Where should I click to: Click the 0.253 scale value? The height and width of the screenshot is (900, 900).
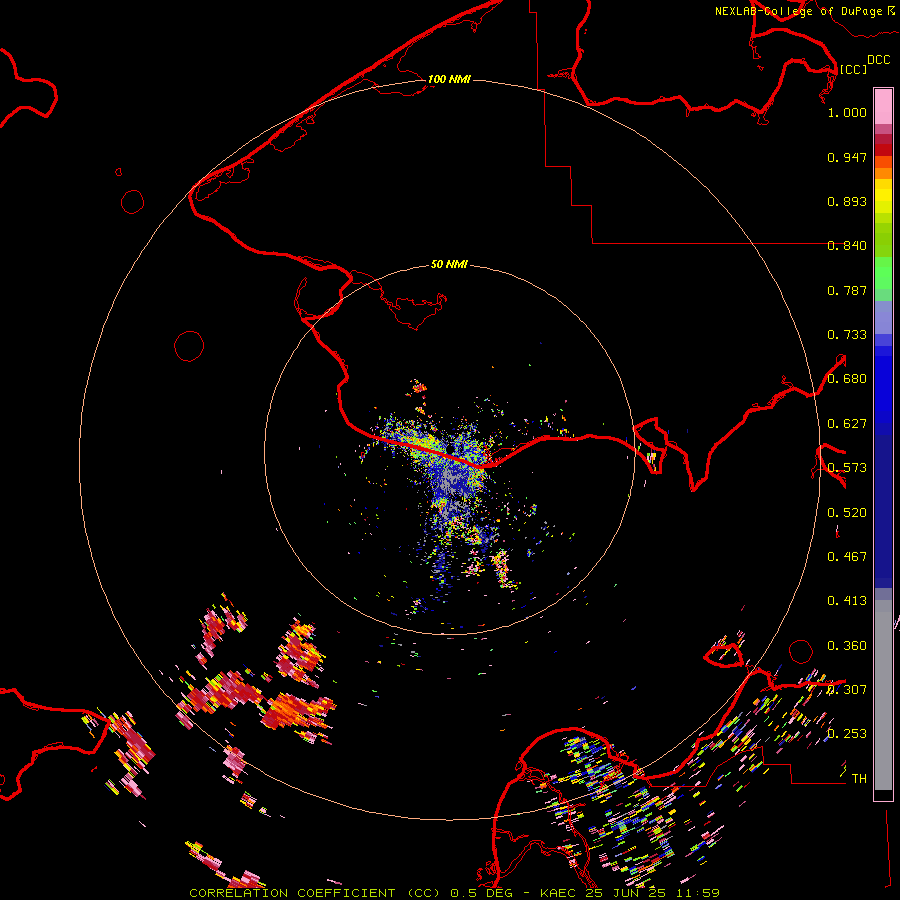click(847, 734)
